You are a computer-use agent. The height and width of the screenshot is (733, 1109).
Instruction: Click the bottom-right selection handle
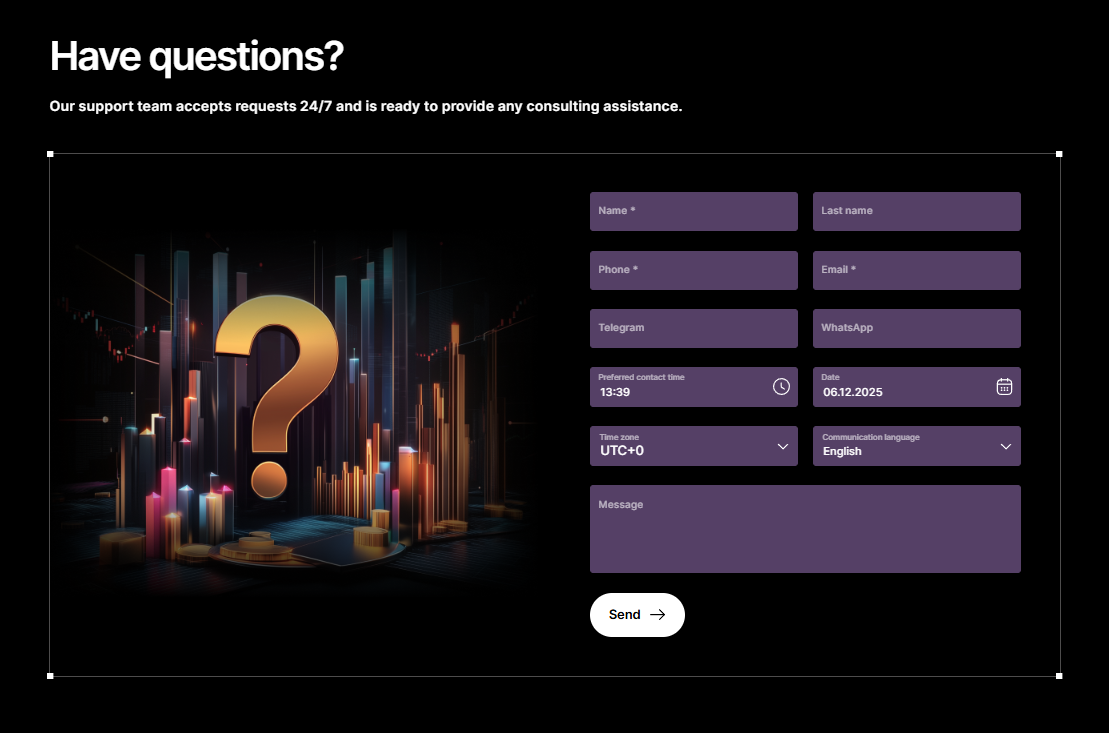pos(1059,676)
